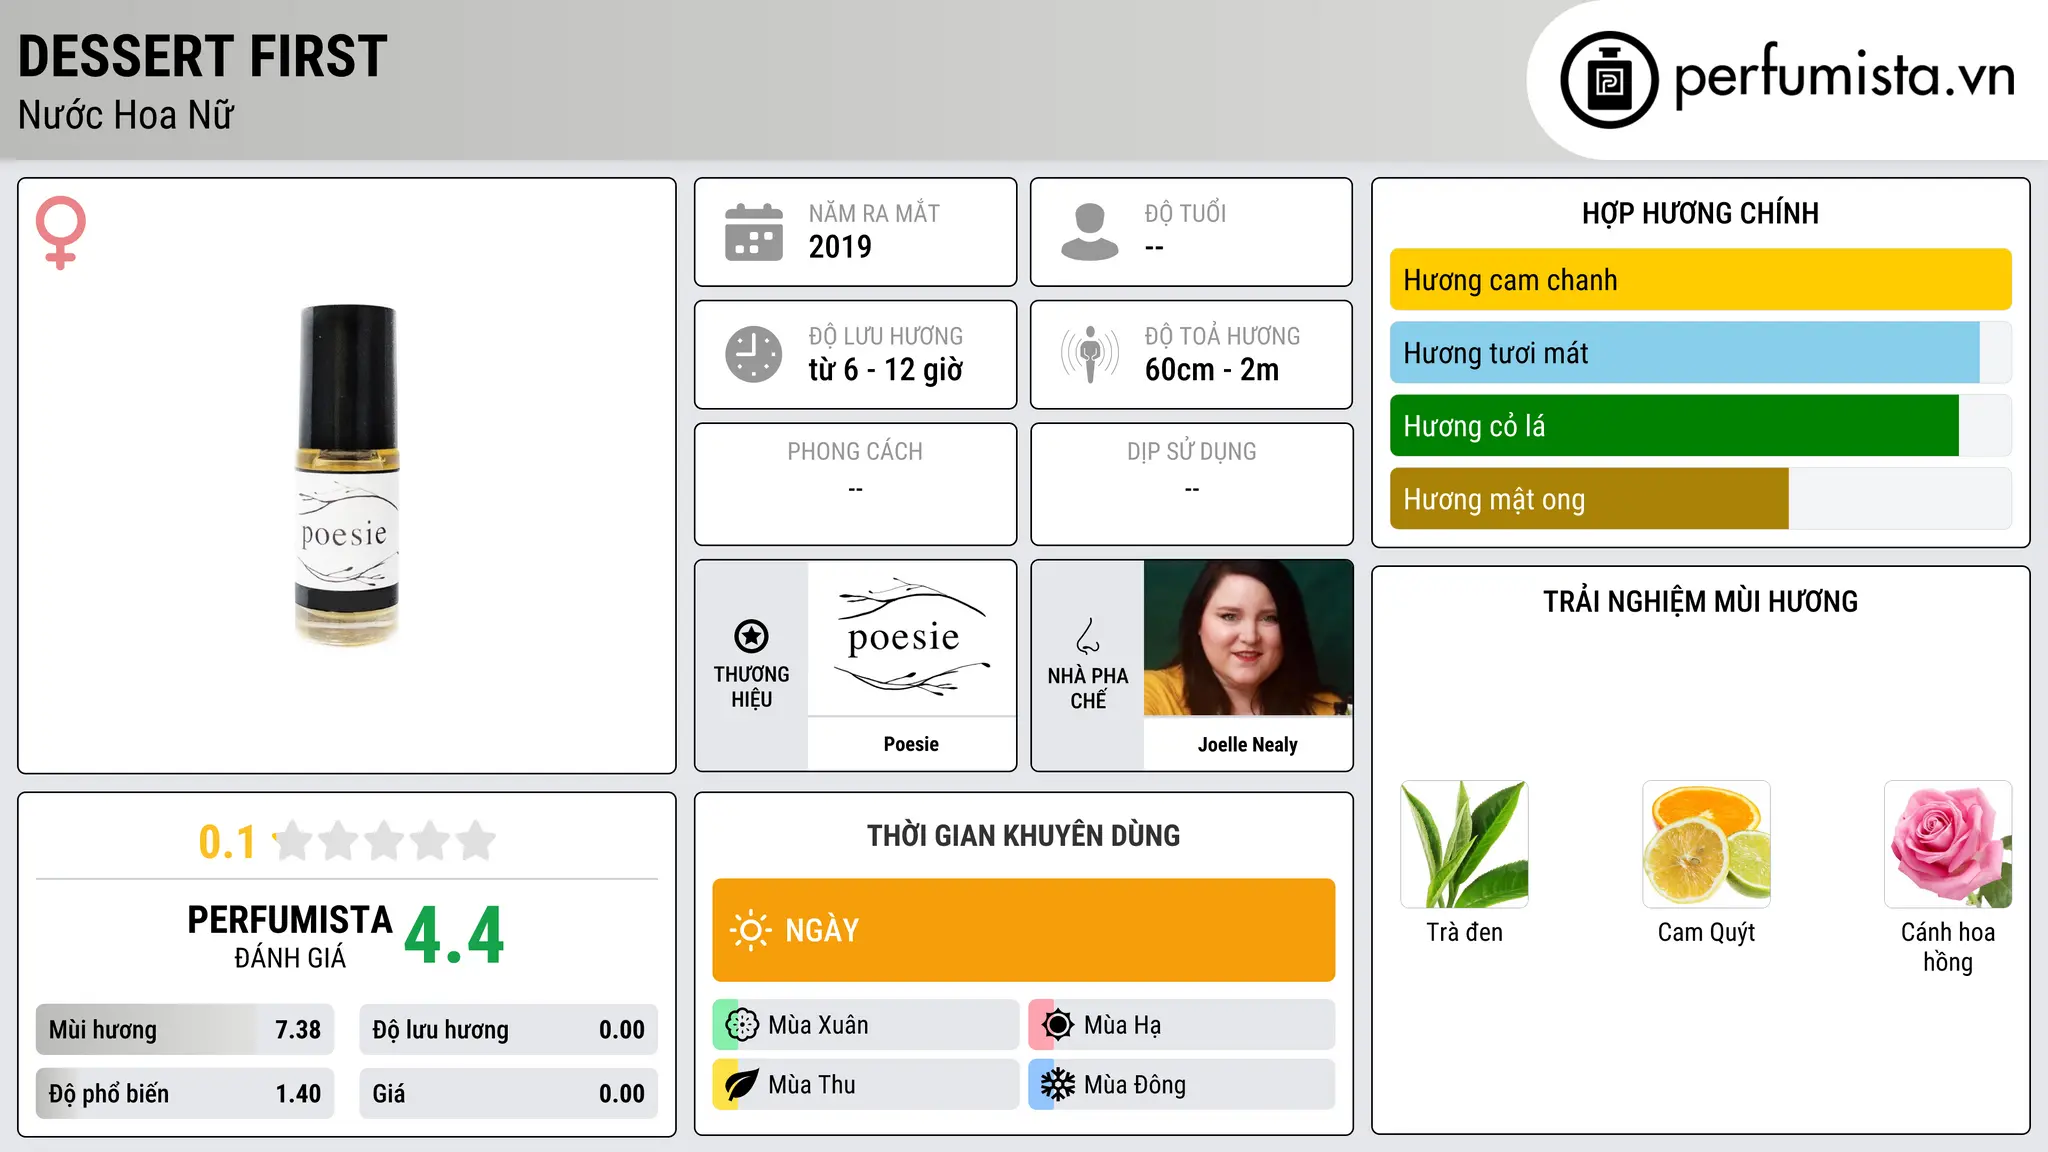Click the calendar icon beside Năm ra mắt
Viewport: 2048px width, 1152px height.
[x=754, y=232]
